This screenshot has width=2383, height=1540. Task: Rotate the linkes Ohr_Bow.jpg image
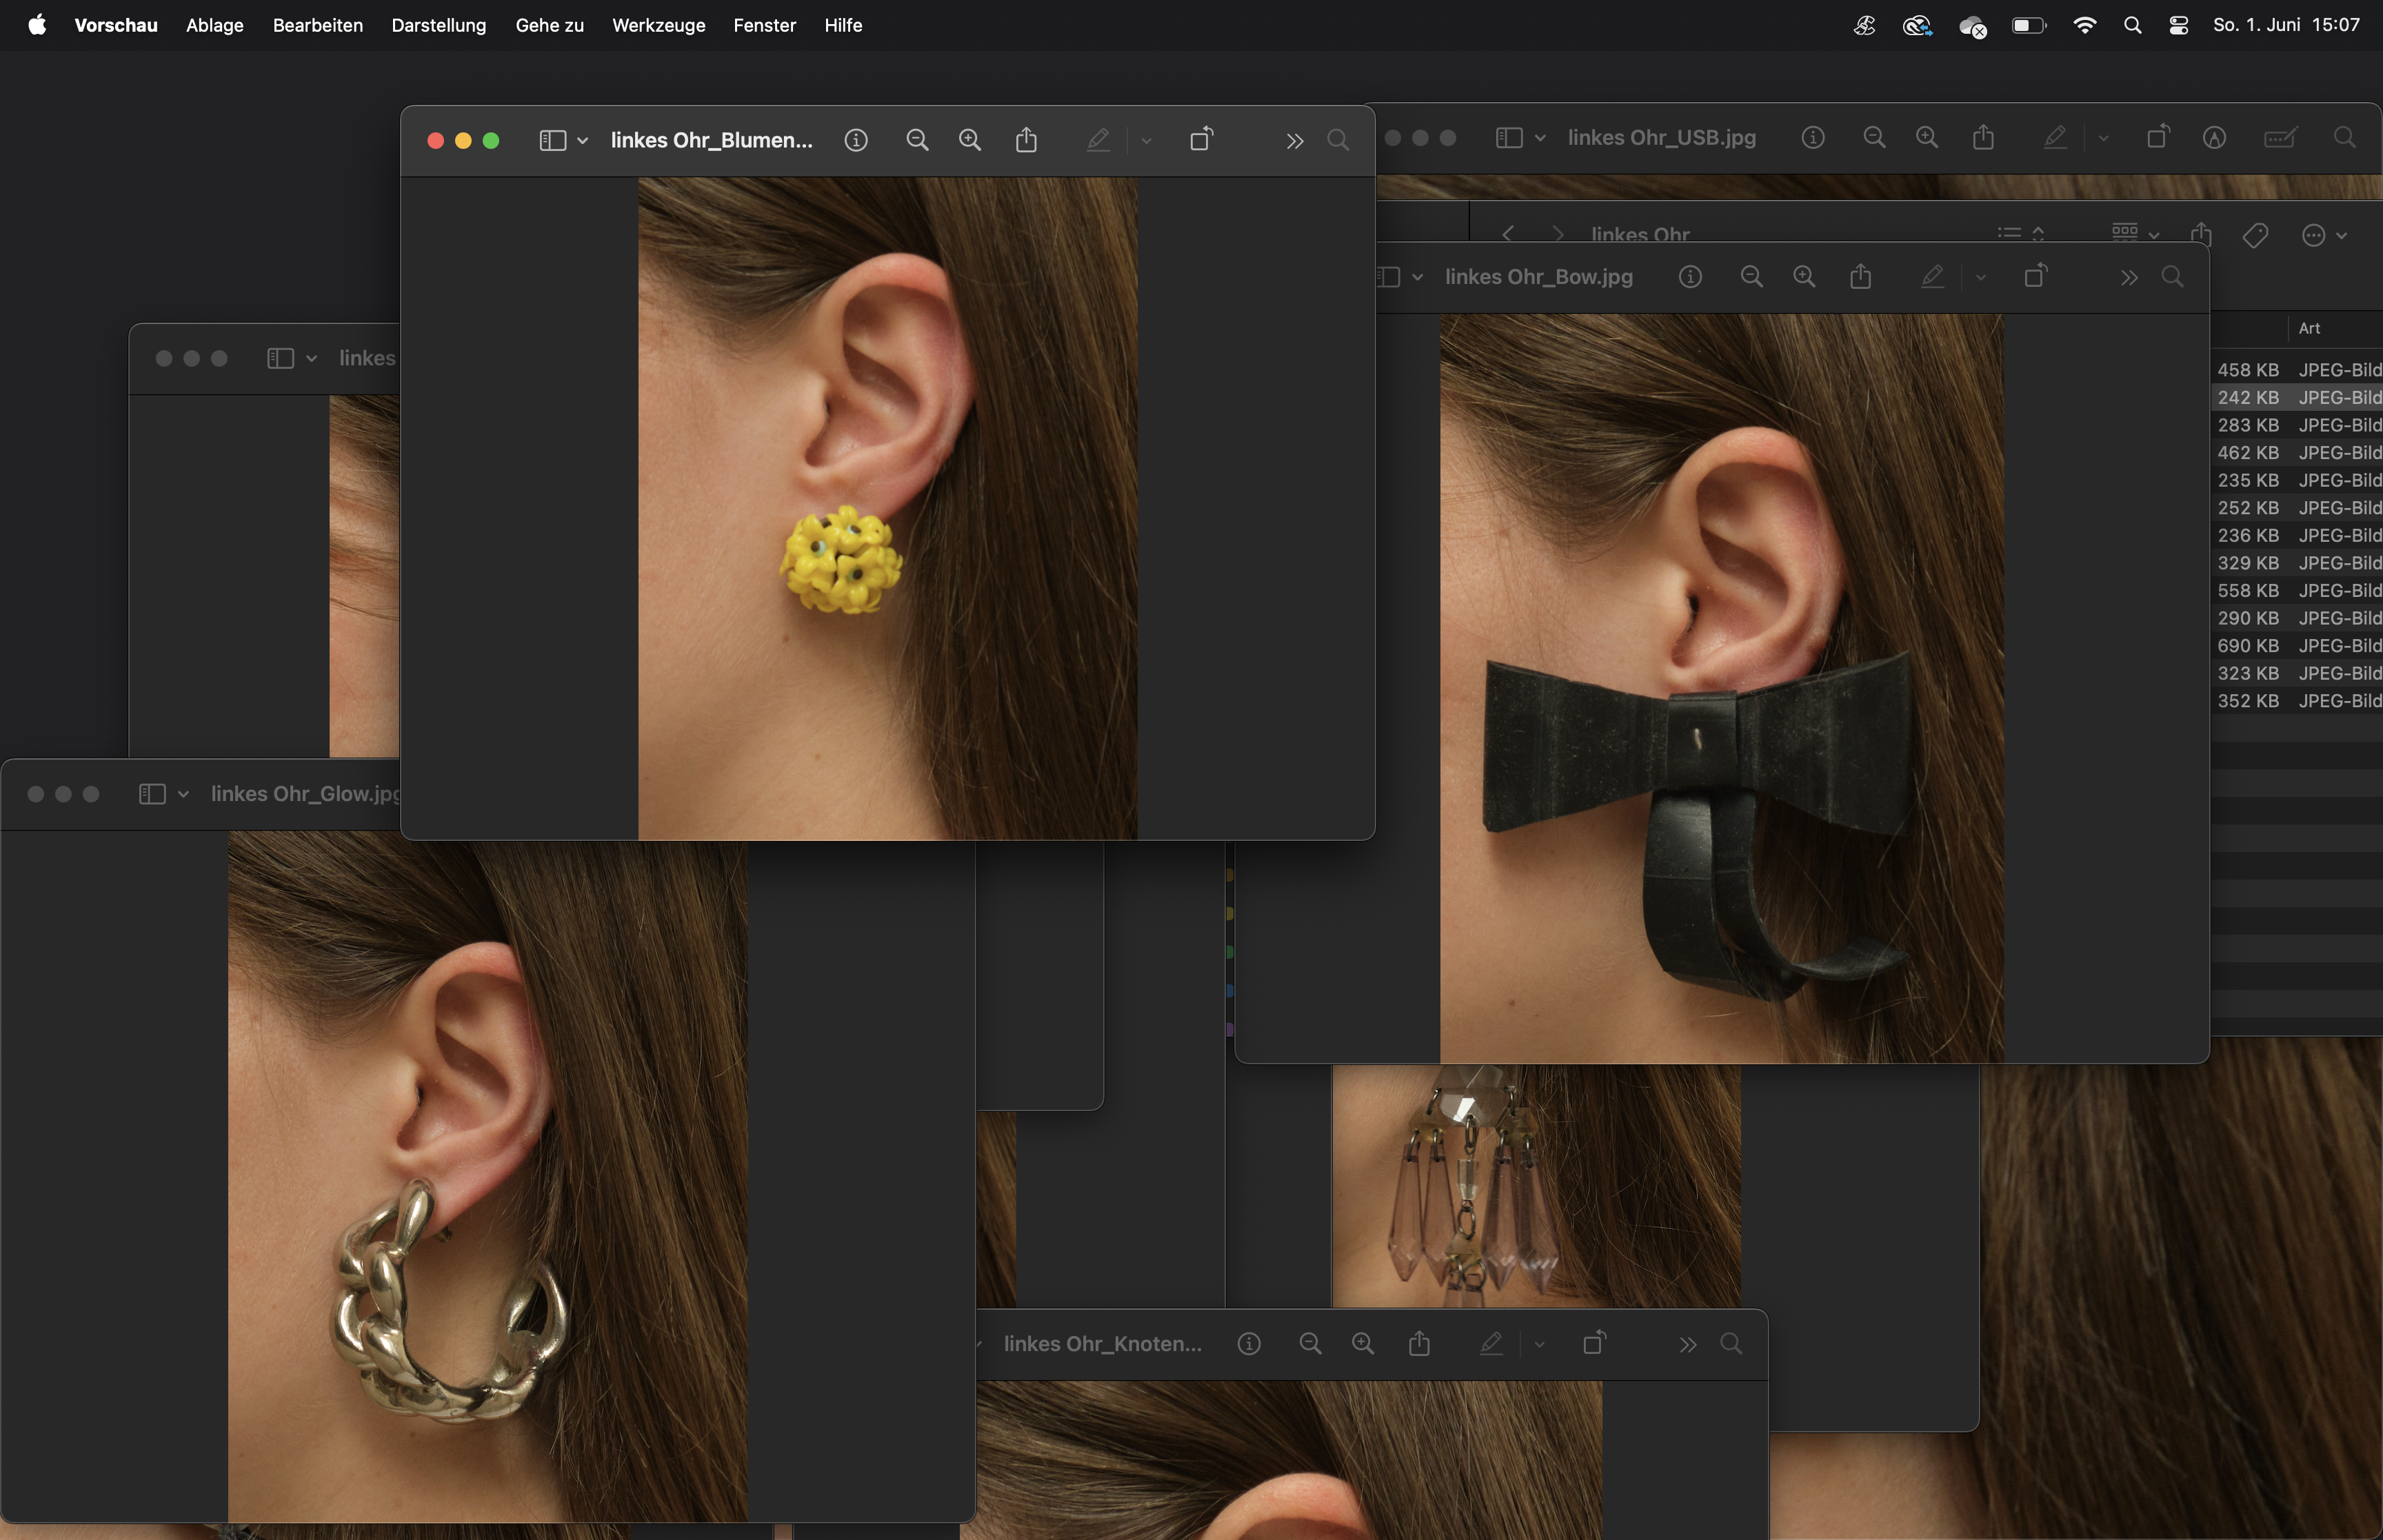point(2035,277)
